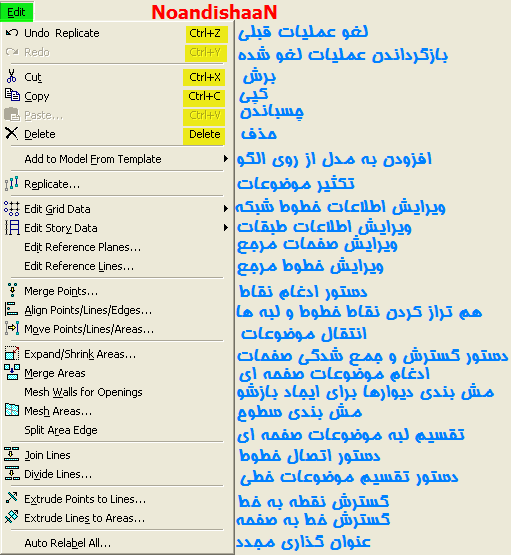Select Extrude Lines to Areas... entry

point(85,518)
